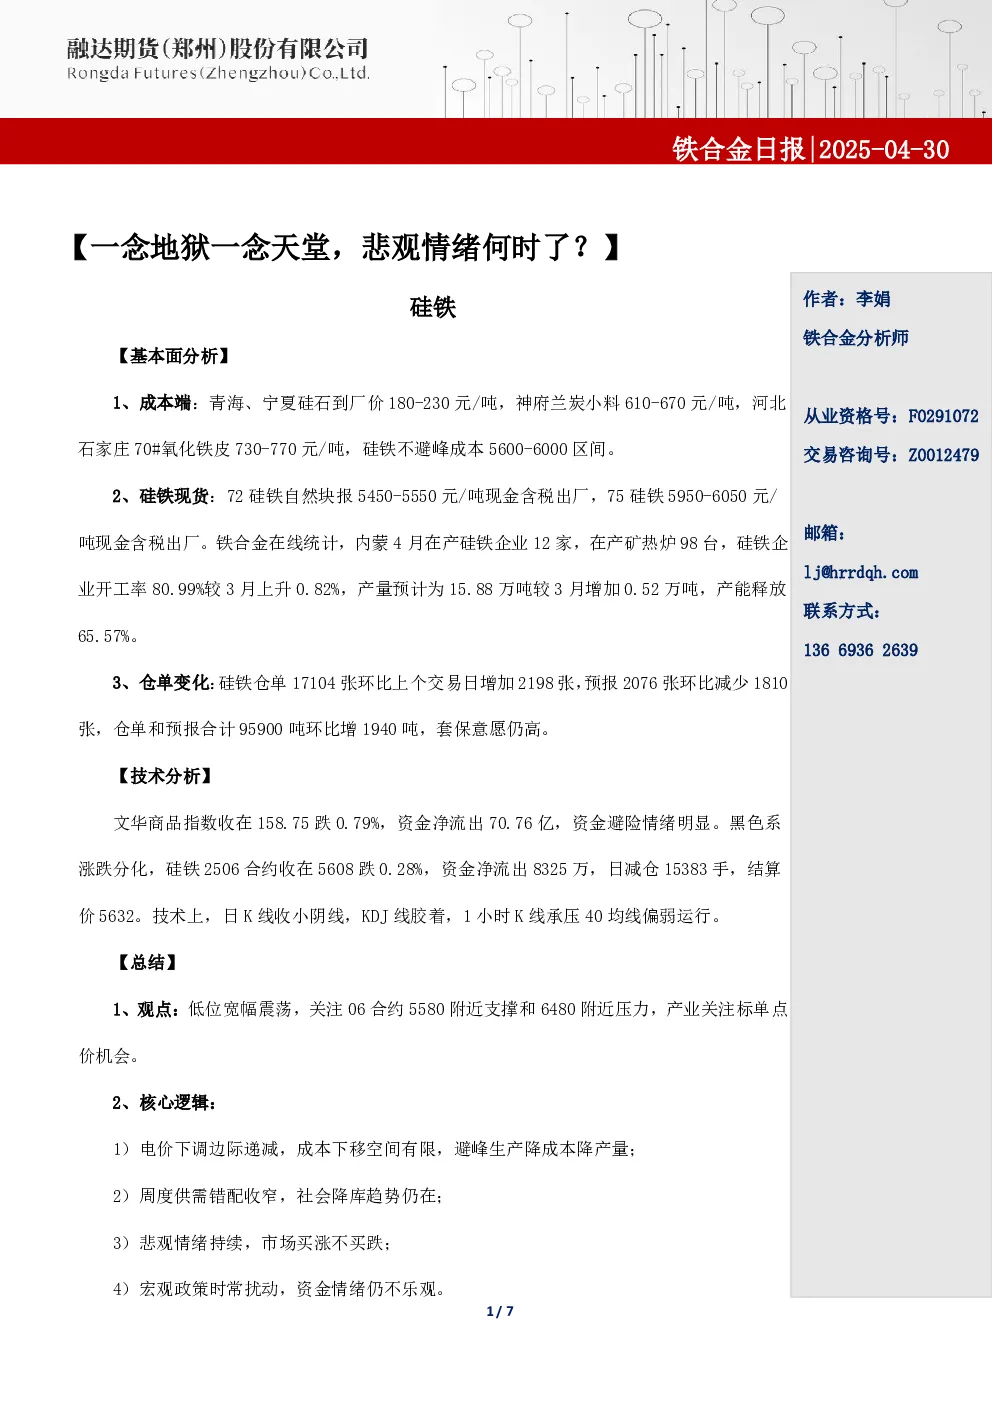
Task: Click the text 文华商品指数收在 158.75
Action: pos(211,823)
